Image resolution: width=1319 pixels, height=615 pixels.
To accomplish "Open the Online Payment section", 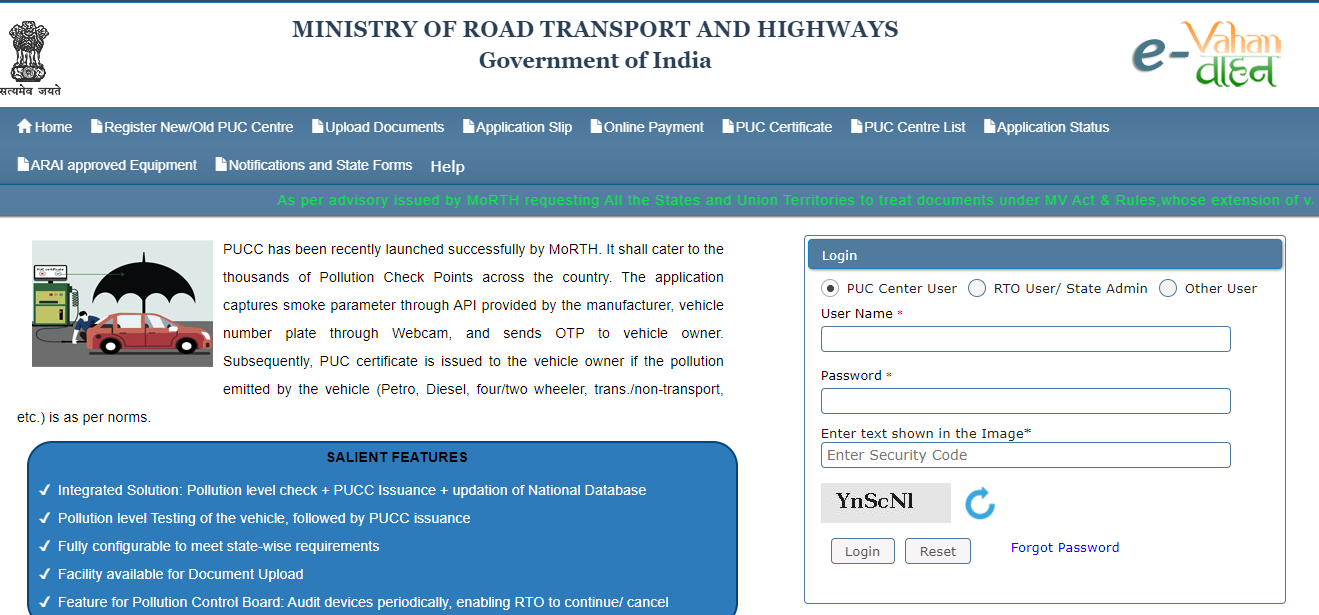I will point(646,126).
